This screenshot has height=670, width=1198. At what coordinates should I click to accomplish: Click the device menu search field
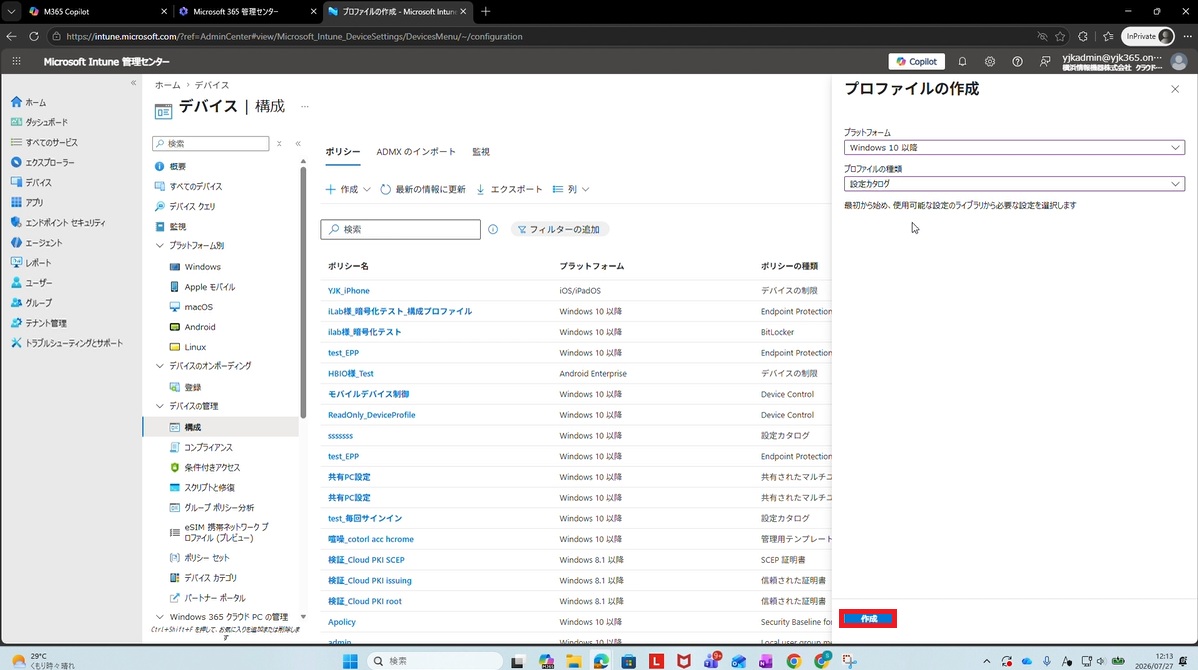click(x=211, y=143)
